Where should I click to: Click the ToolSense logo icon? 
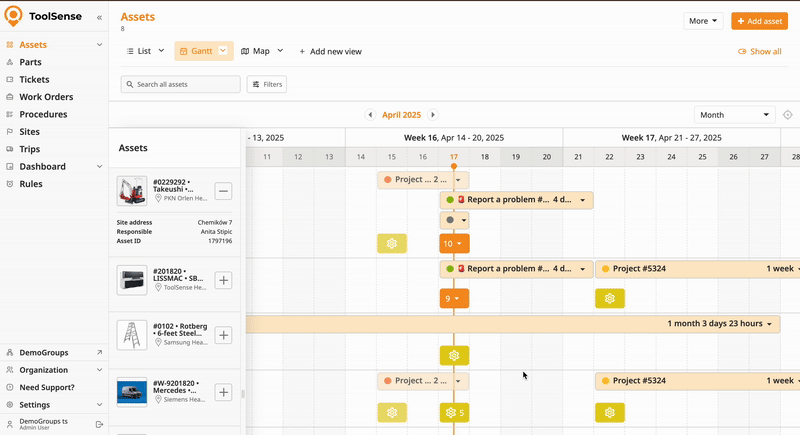click(13, 16)
